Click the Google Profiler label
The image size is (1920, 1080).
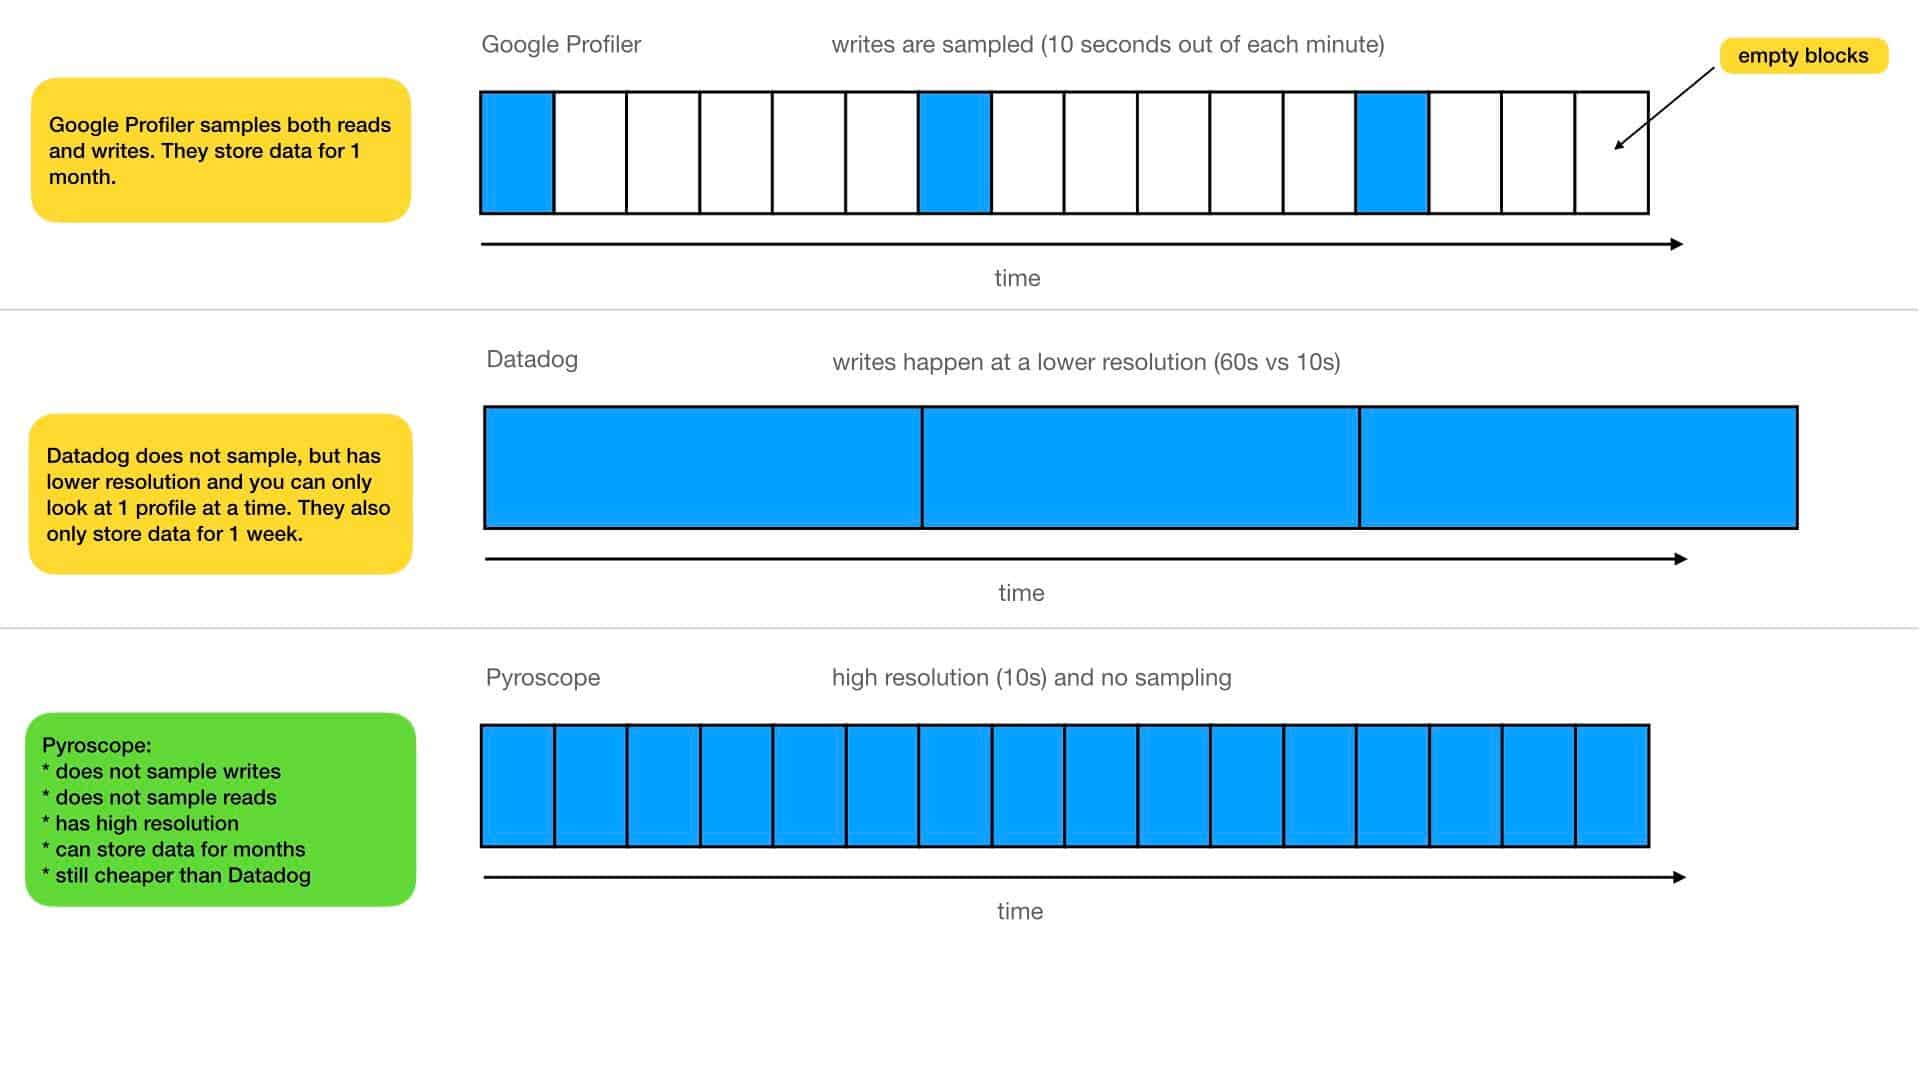tap(562, 42)
